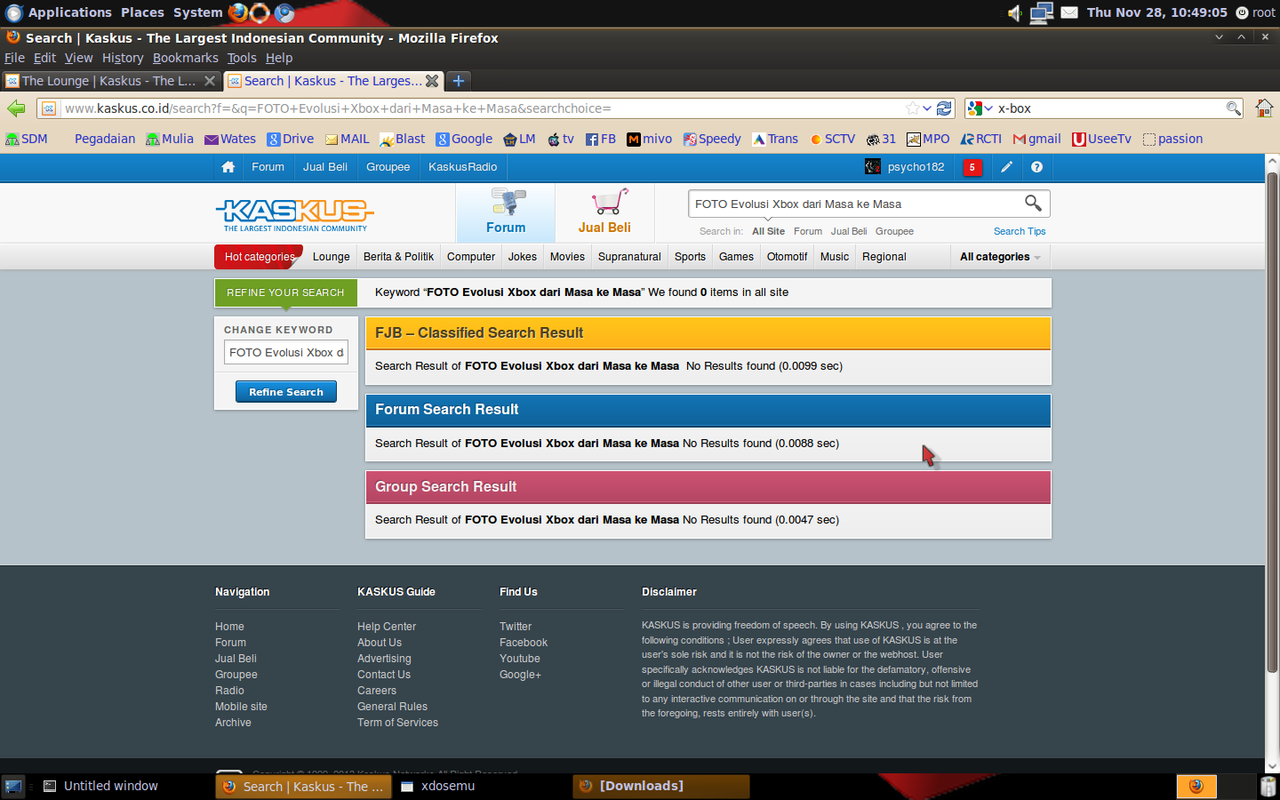Open the SCTV bookmark
The width and height of the screenshot is (1280, 800).
[833, 139]
